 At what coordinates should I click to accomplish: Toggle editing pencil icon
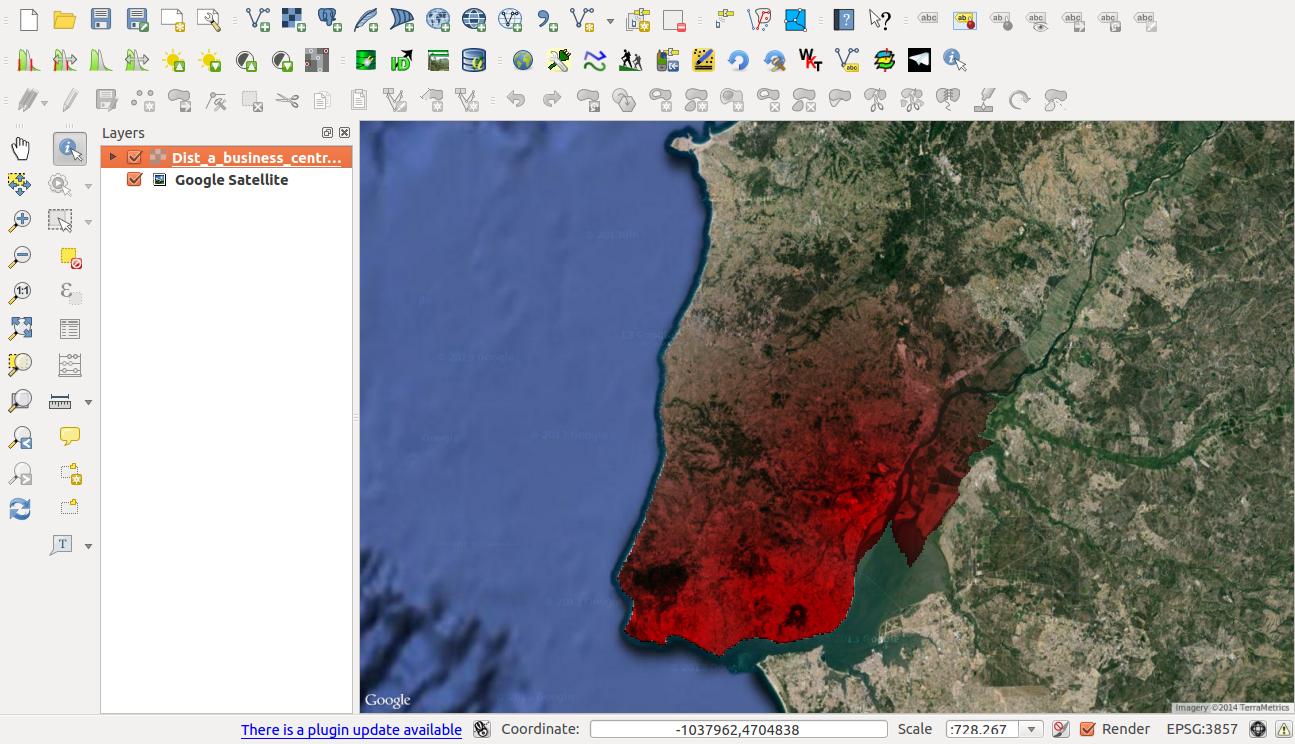pyautogui.click(x=70, y=100)
